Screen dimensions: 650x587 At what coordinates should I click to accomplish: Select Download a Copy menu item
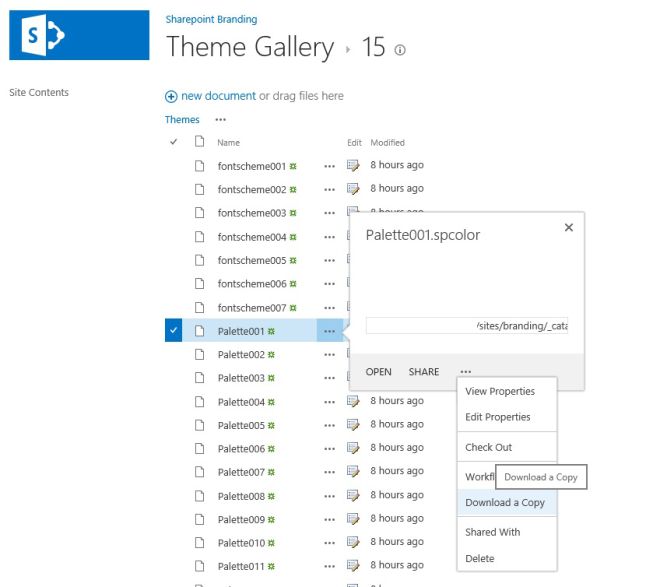coord(505,502)
